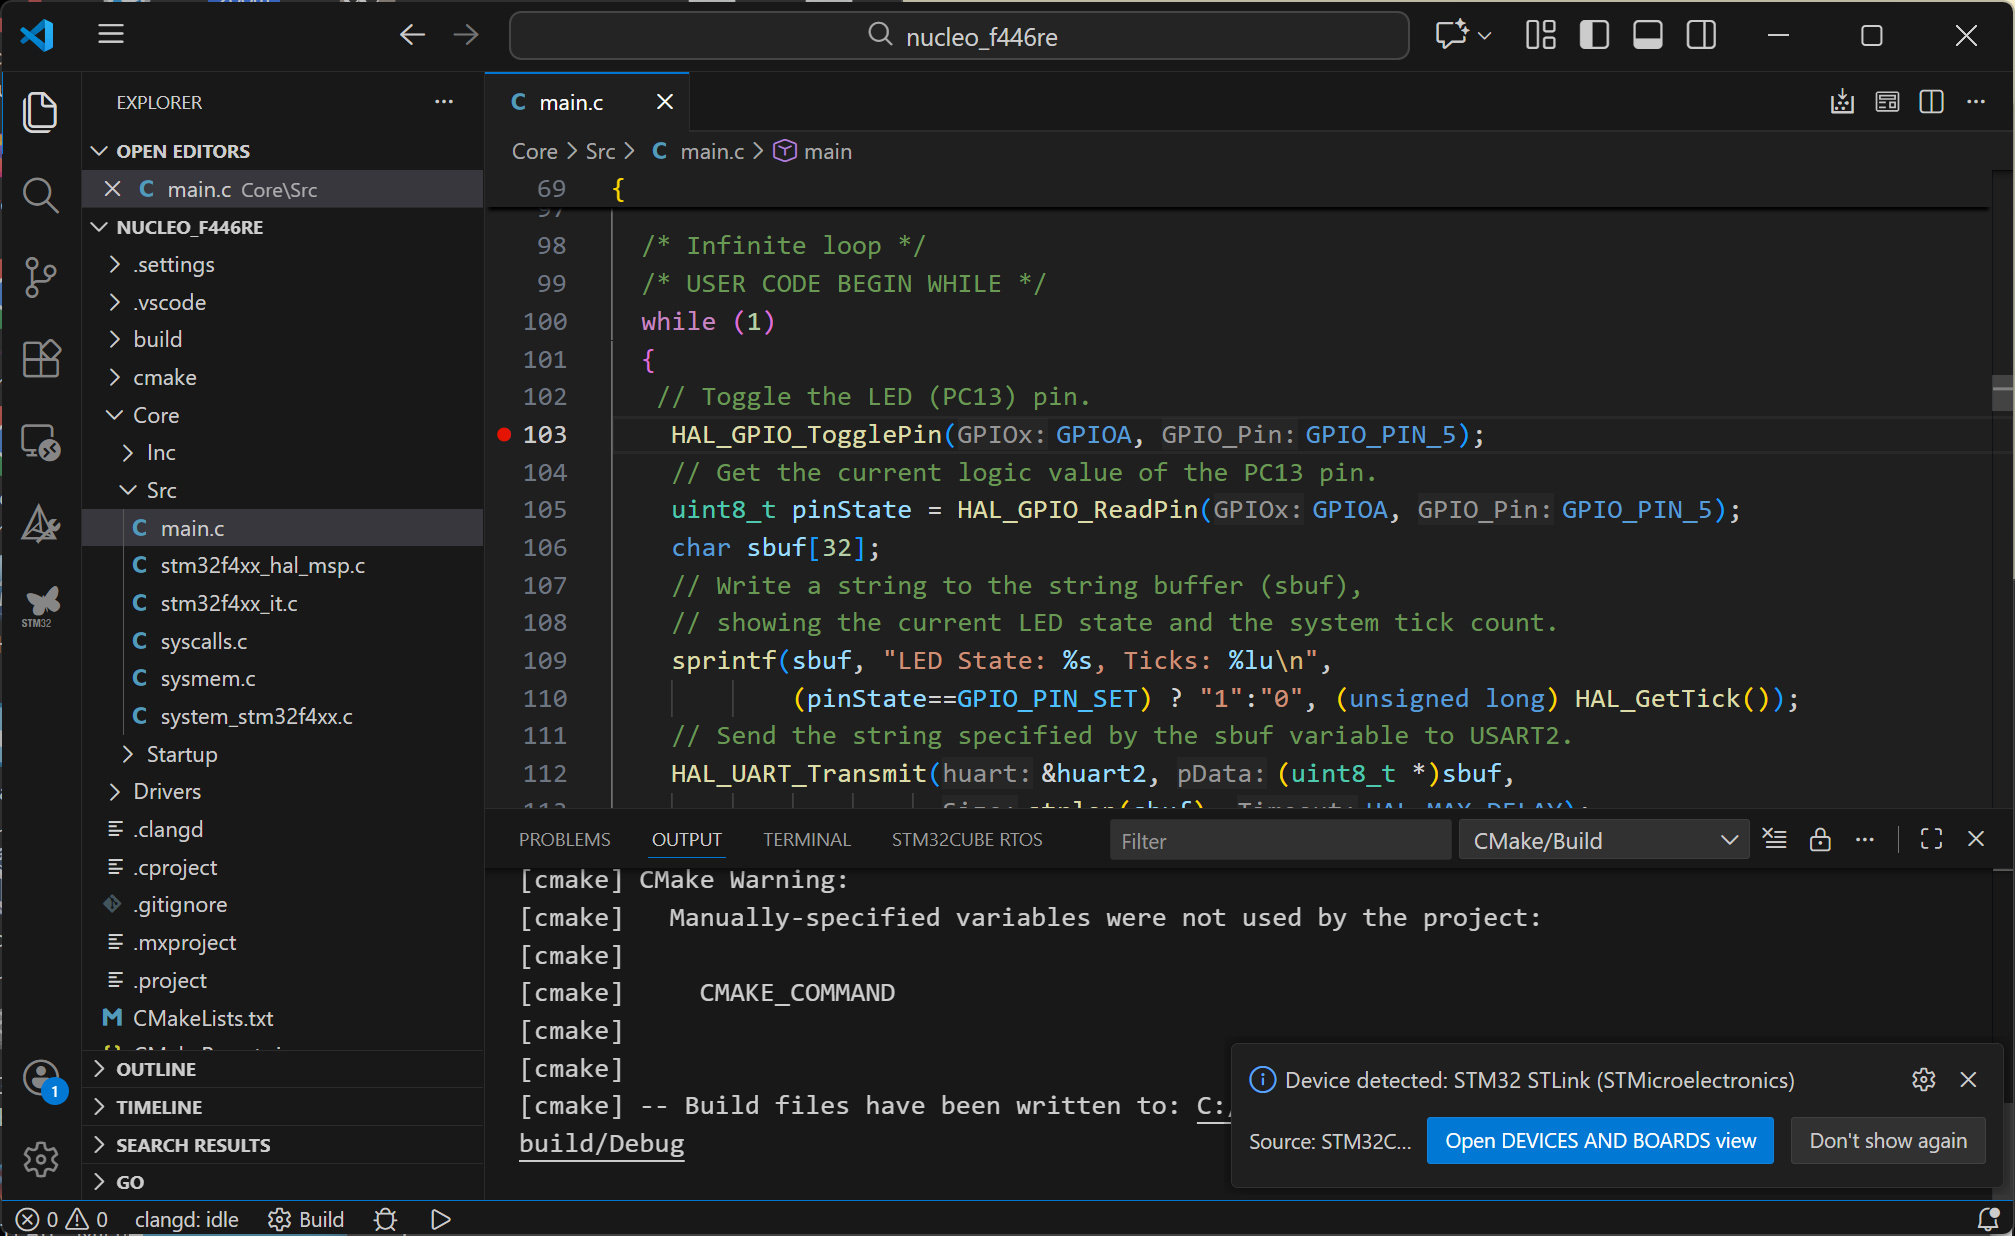
Task: Expand the Drivers folder
Action: pos(166,791)
